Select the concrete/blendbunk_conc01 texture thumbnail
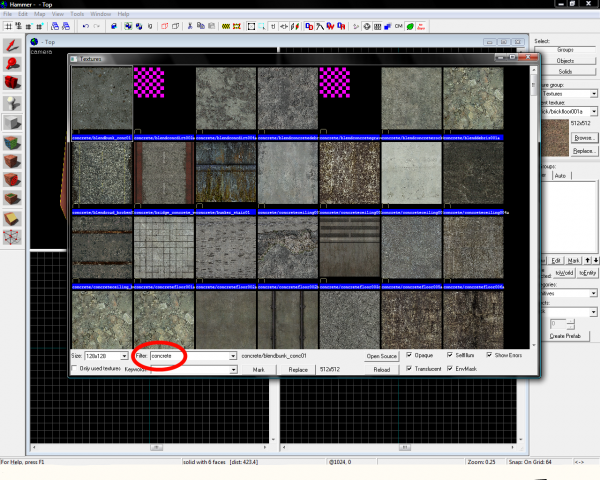Screen dimensions: 600x480 (x=102, y=99)
